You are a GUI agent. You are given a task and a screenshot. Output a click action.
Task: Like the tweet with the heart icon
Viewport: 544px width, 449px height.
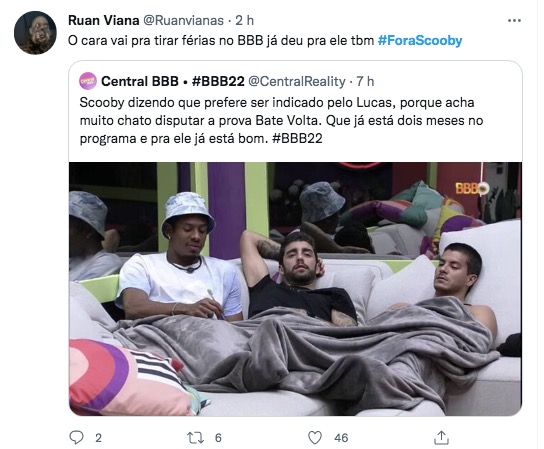(315, 438)
